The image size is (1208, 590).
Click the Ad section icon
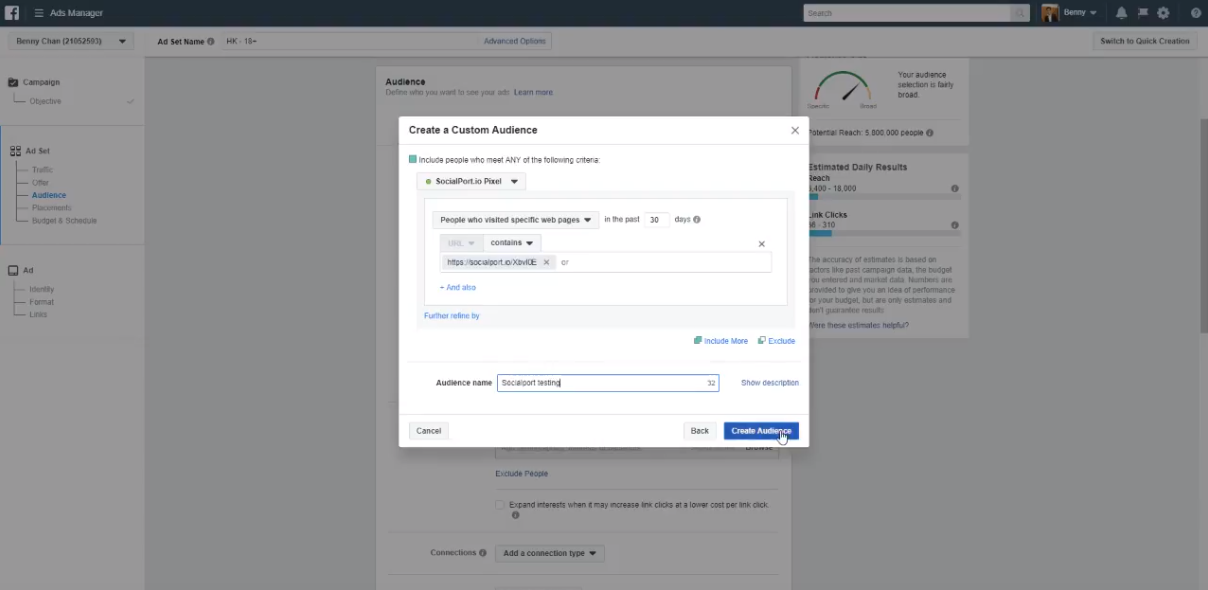14,270
